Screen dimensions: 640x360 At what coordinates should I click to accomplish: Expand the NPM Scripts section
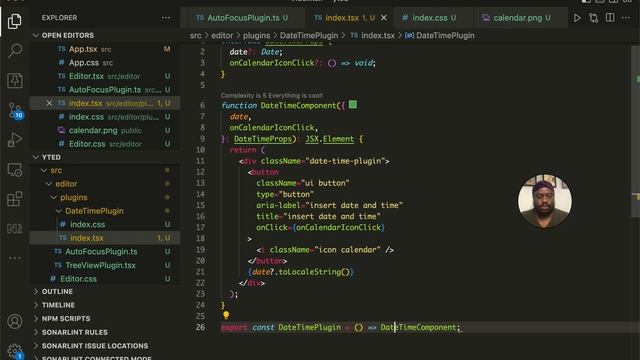tap(66, 318)
